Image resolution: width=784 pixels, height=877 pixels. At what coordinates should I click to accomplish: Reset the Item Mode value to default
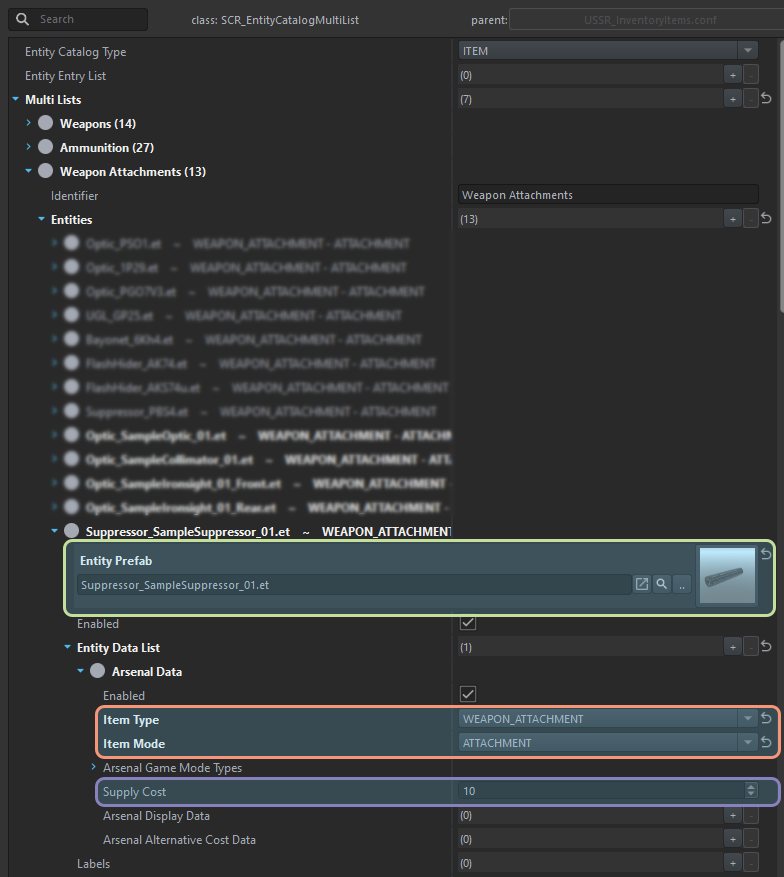point(765,743)
